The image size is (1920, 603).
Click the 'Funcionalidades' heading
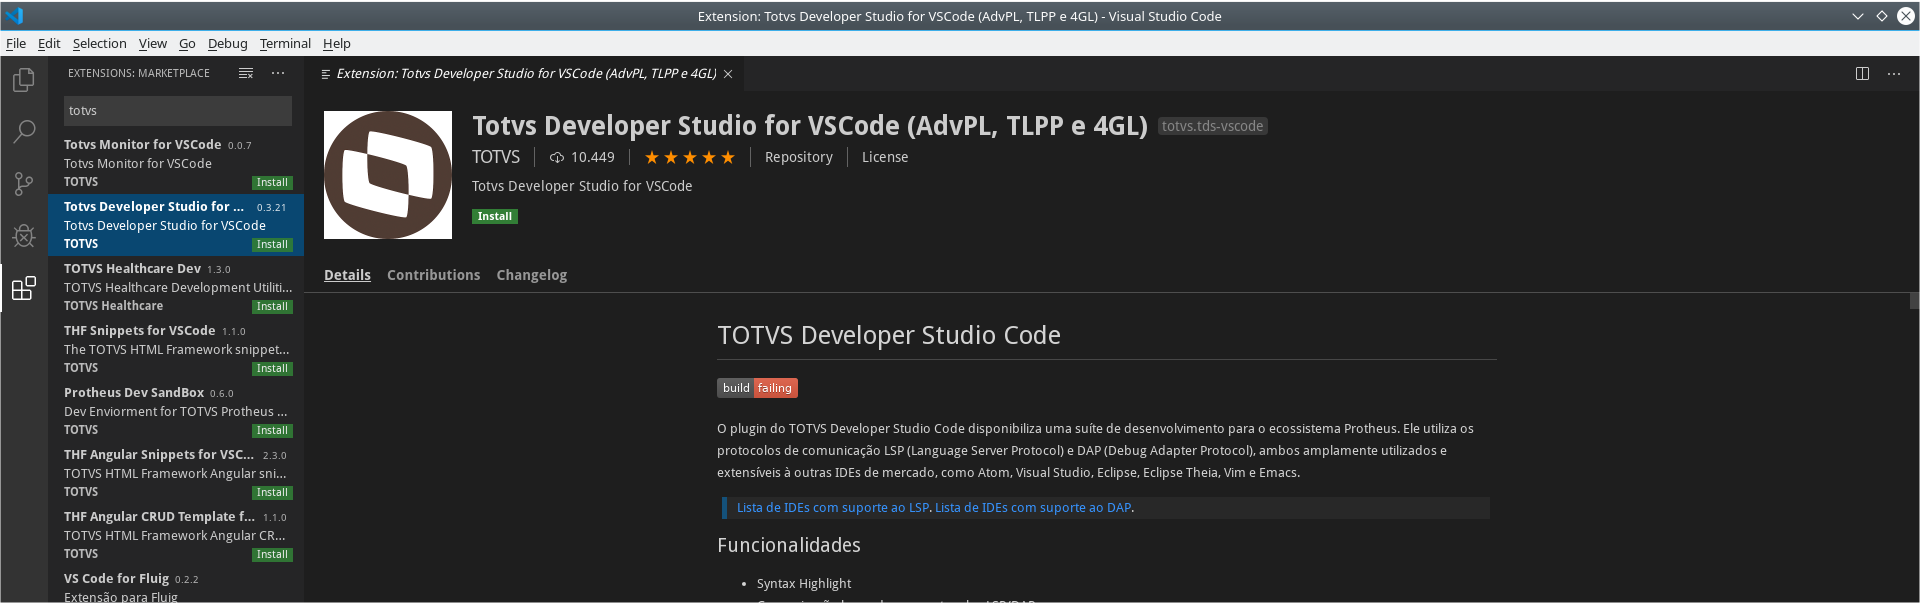789,545
